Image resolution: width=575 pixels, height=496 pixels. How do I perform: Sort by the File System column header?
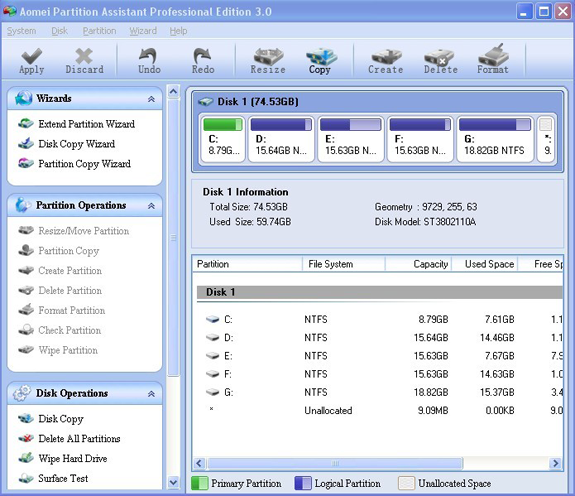(344, 264)
